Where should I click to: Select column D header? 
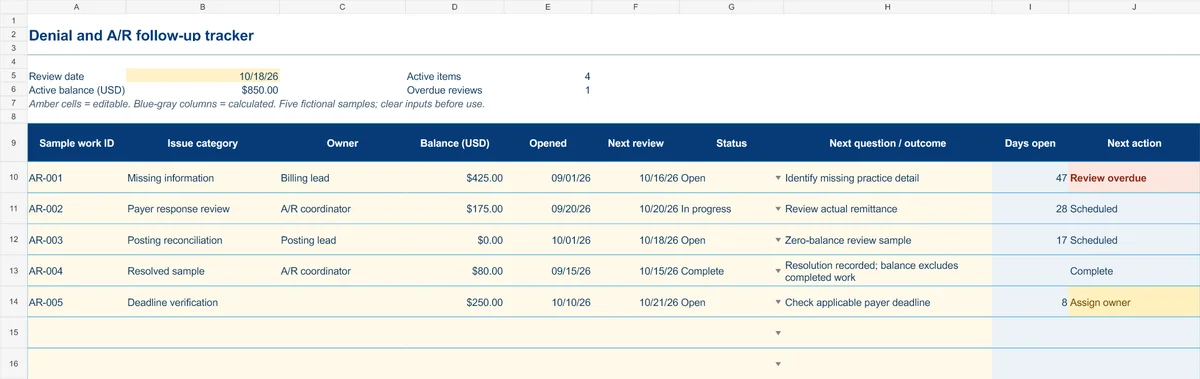click(455, 7)
